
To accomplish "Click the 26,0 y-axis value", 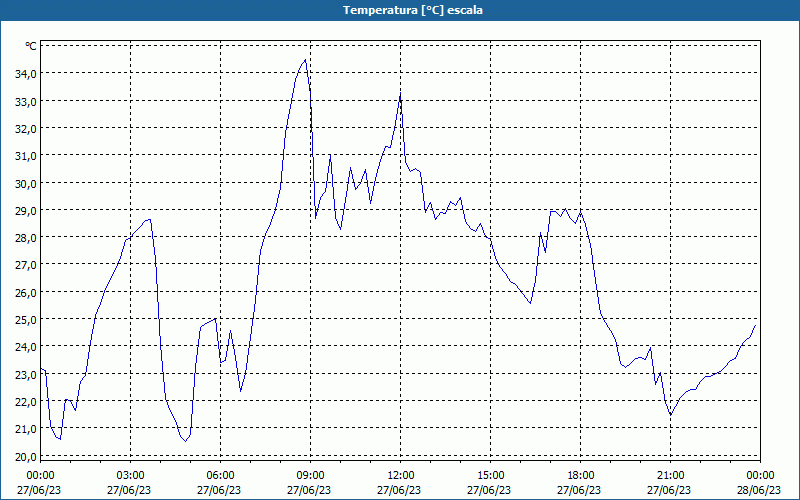I will coord(26,292).
